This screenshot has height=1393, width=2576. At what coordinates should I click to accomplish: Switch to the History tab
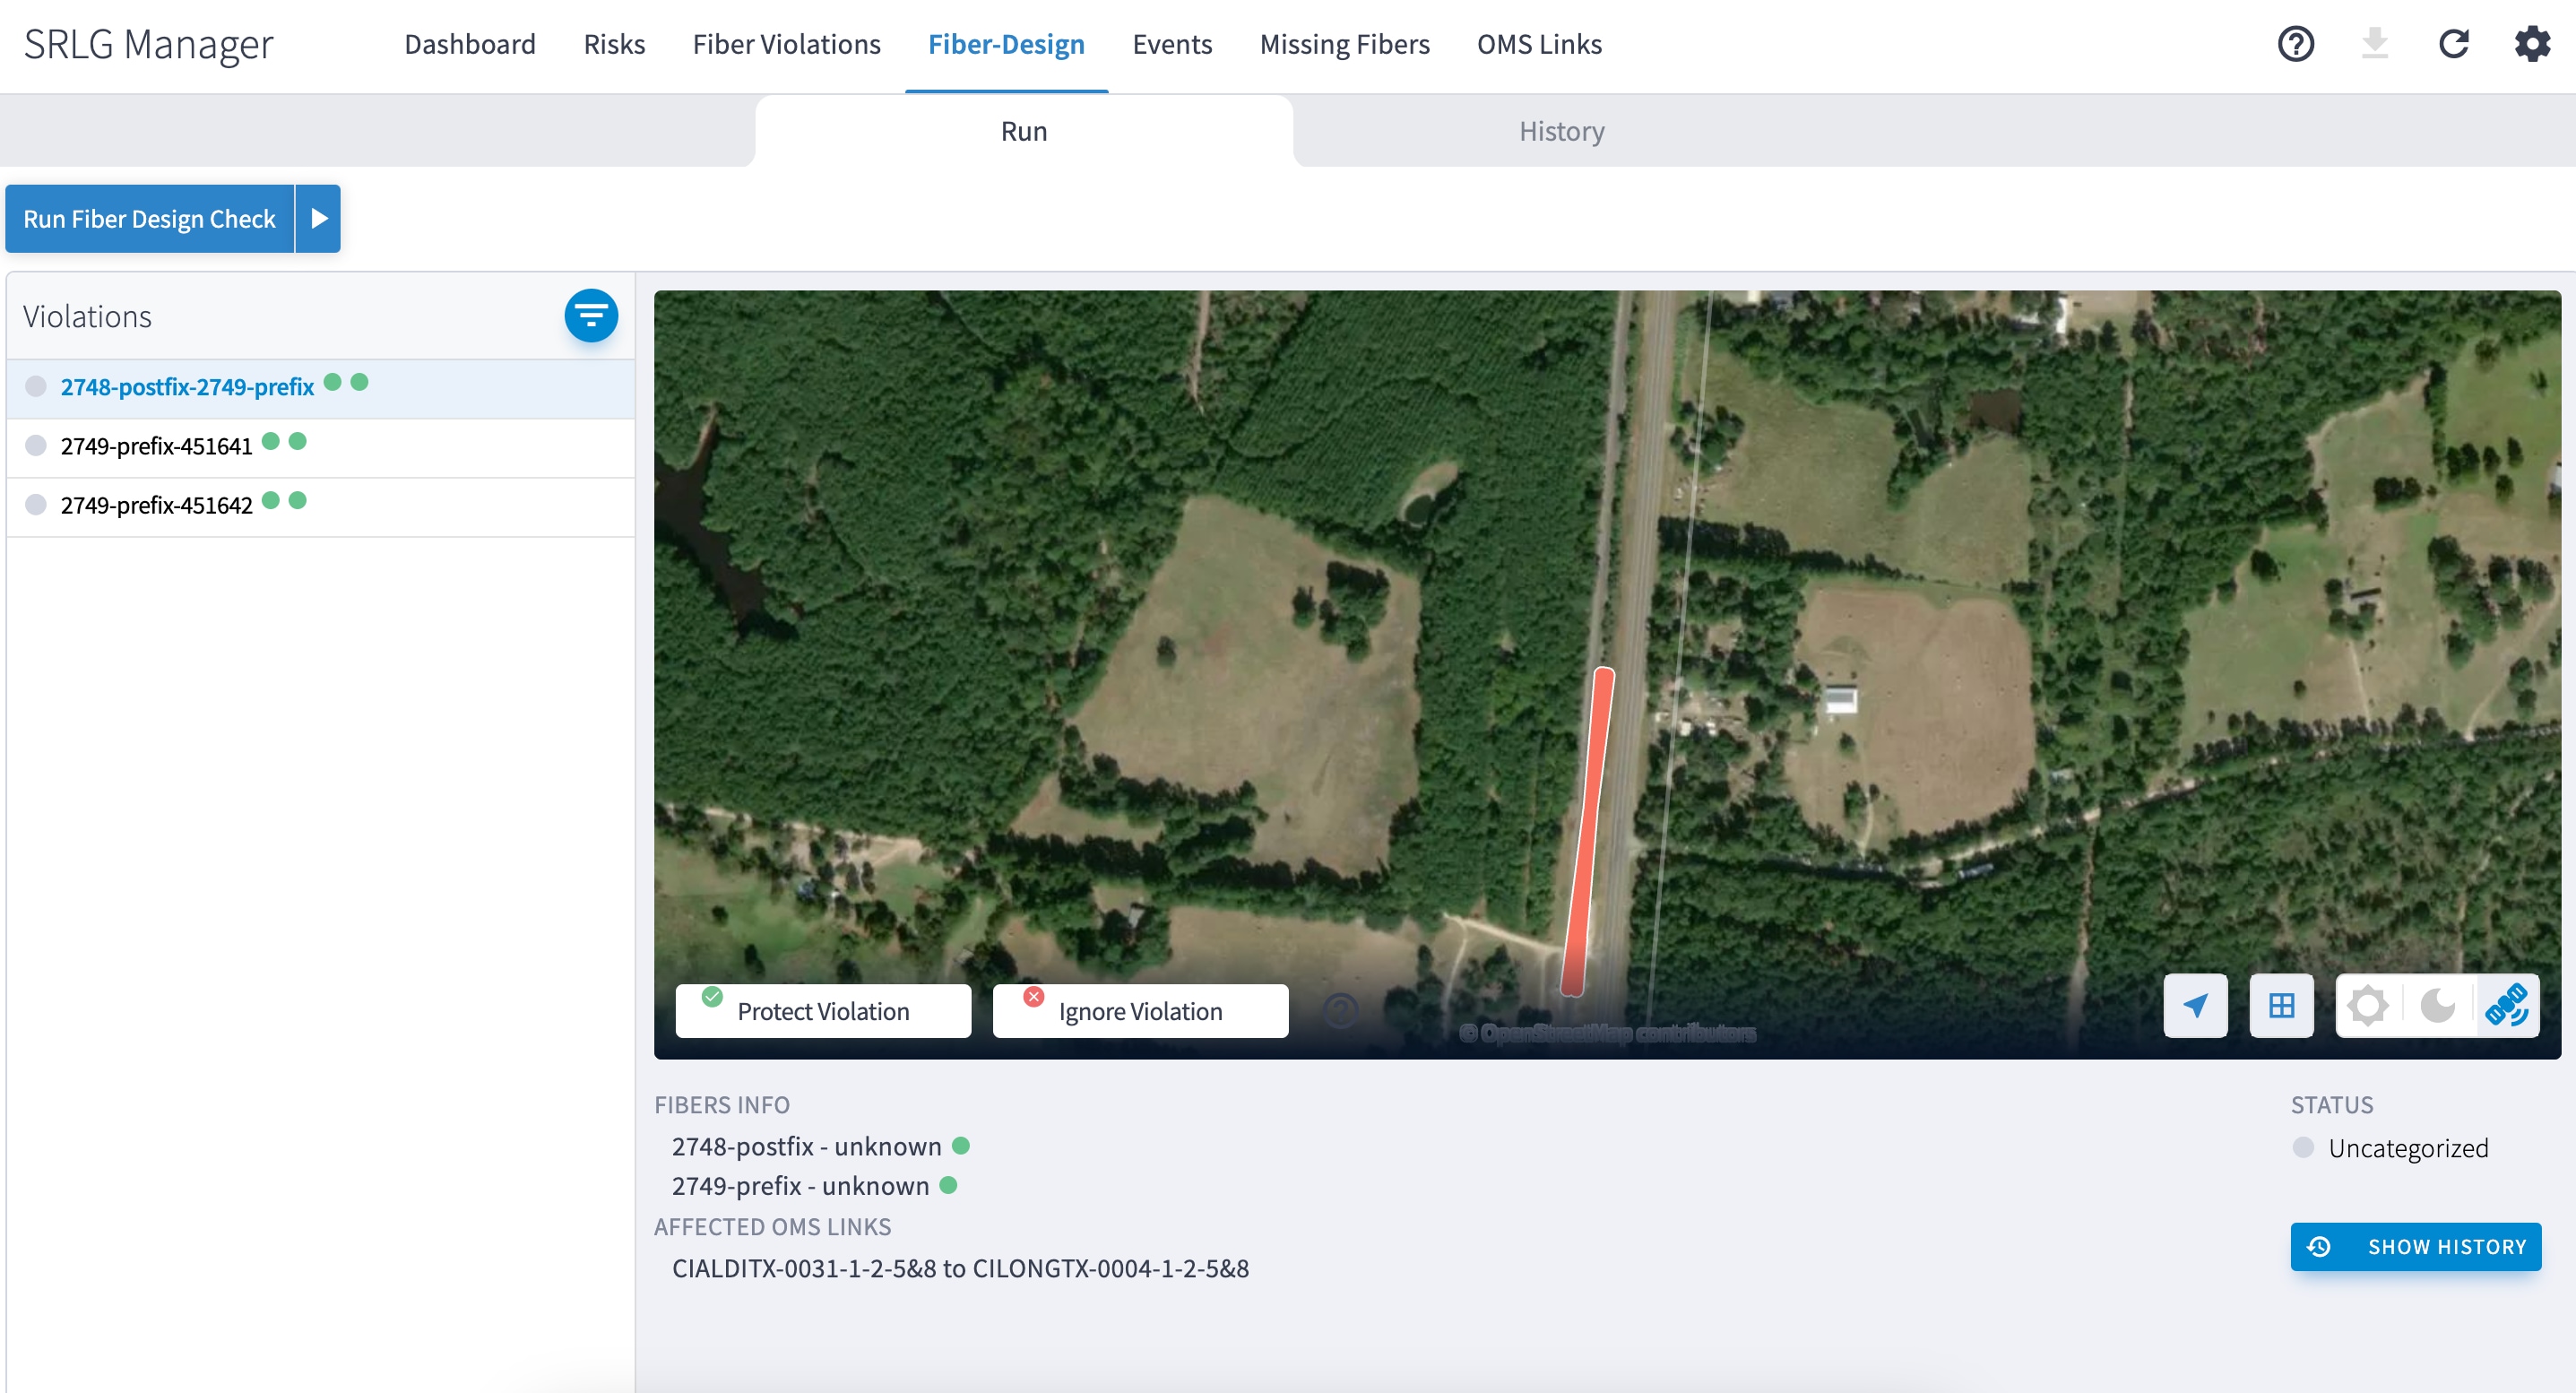click(1562, 131)
